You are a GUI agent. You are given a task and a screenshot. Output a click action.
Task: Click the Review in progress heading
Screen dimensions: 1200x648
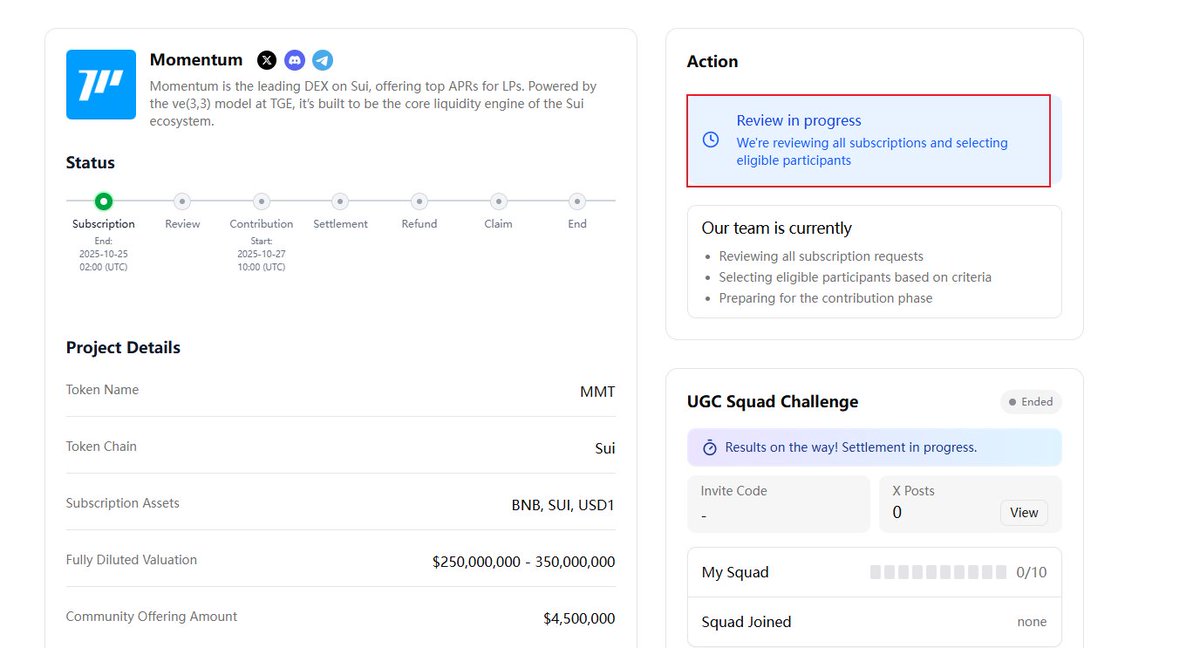point(799,120)
